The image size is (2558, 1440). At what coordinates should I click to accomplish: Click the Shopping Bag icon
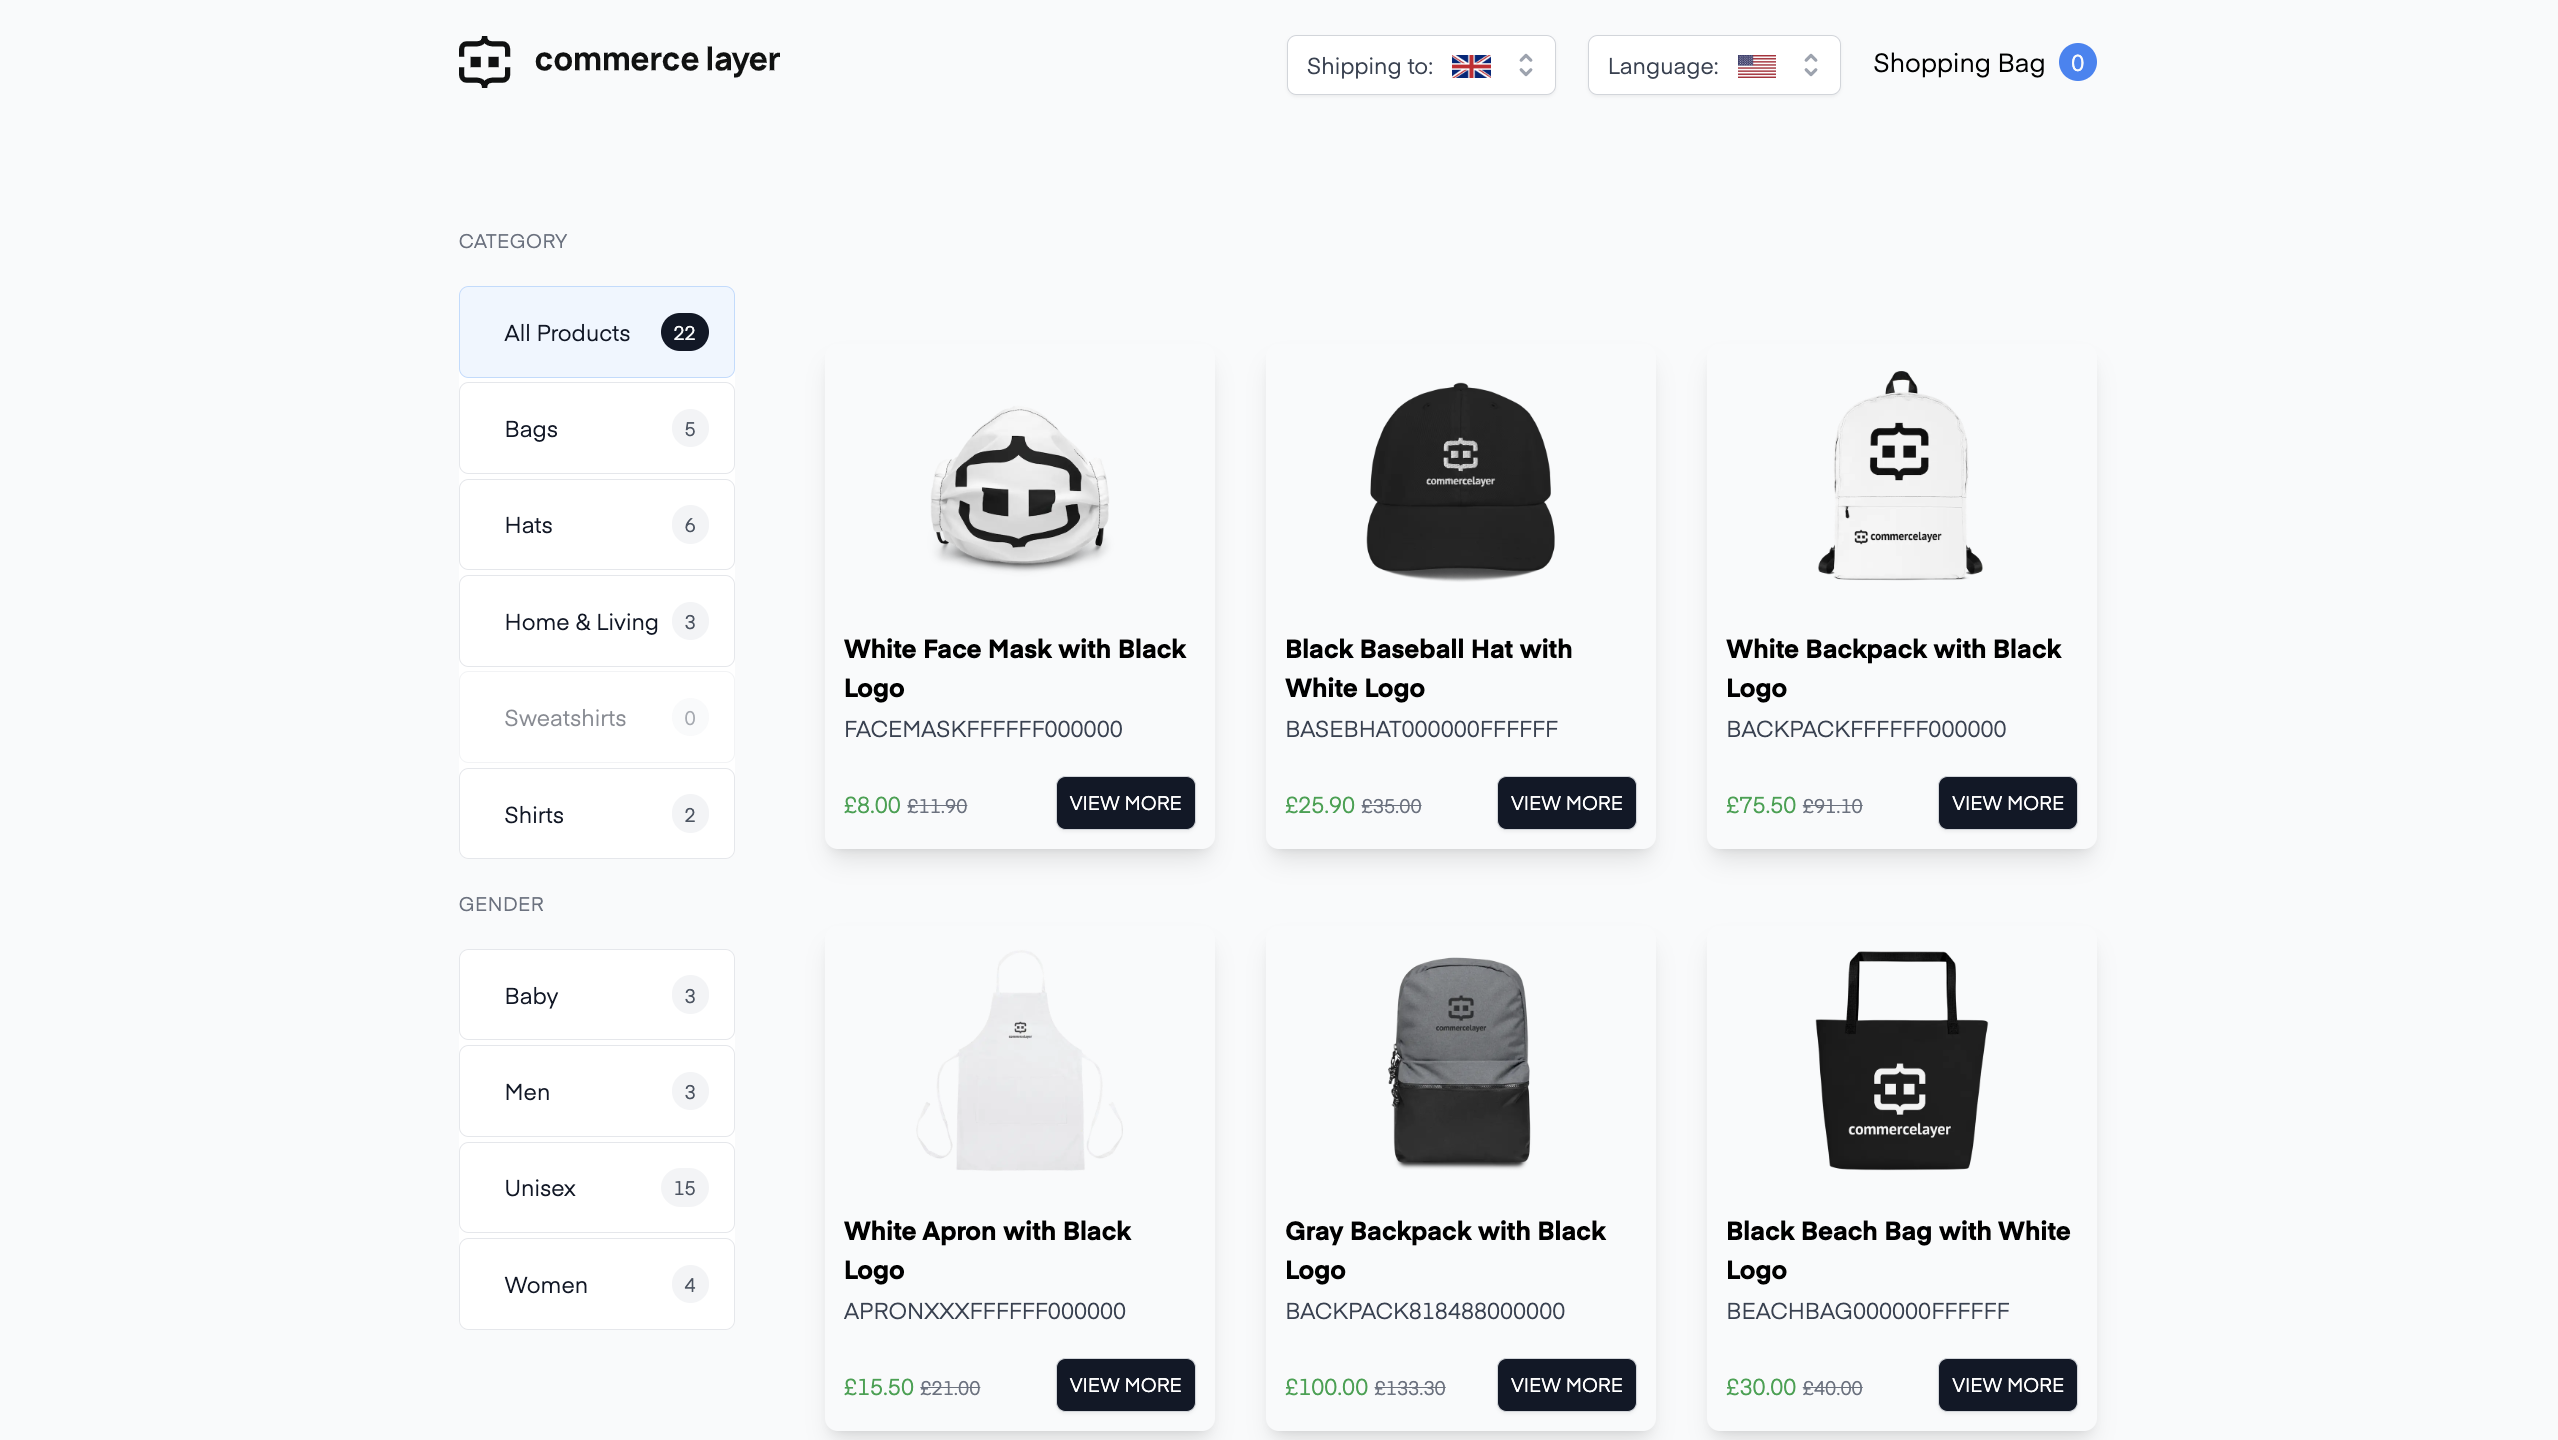point(1982,63)
